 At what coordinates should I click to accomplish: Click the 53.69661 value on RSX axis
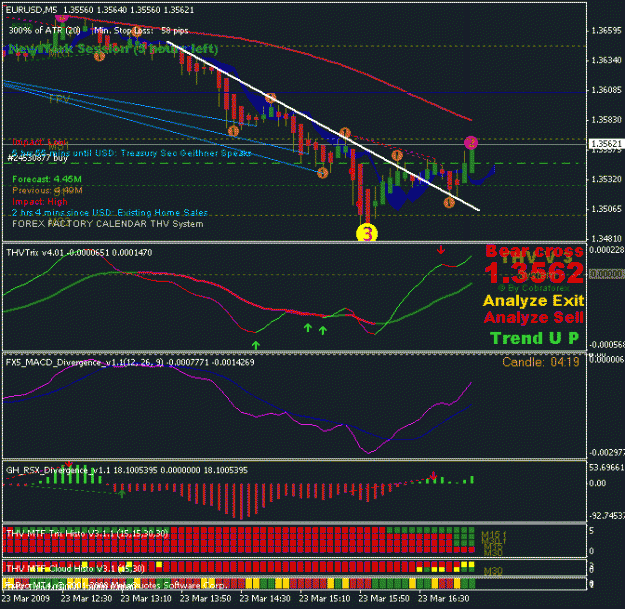pyautogui.click(x=607, y=467)
